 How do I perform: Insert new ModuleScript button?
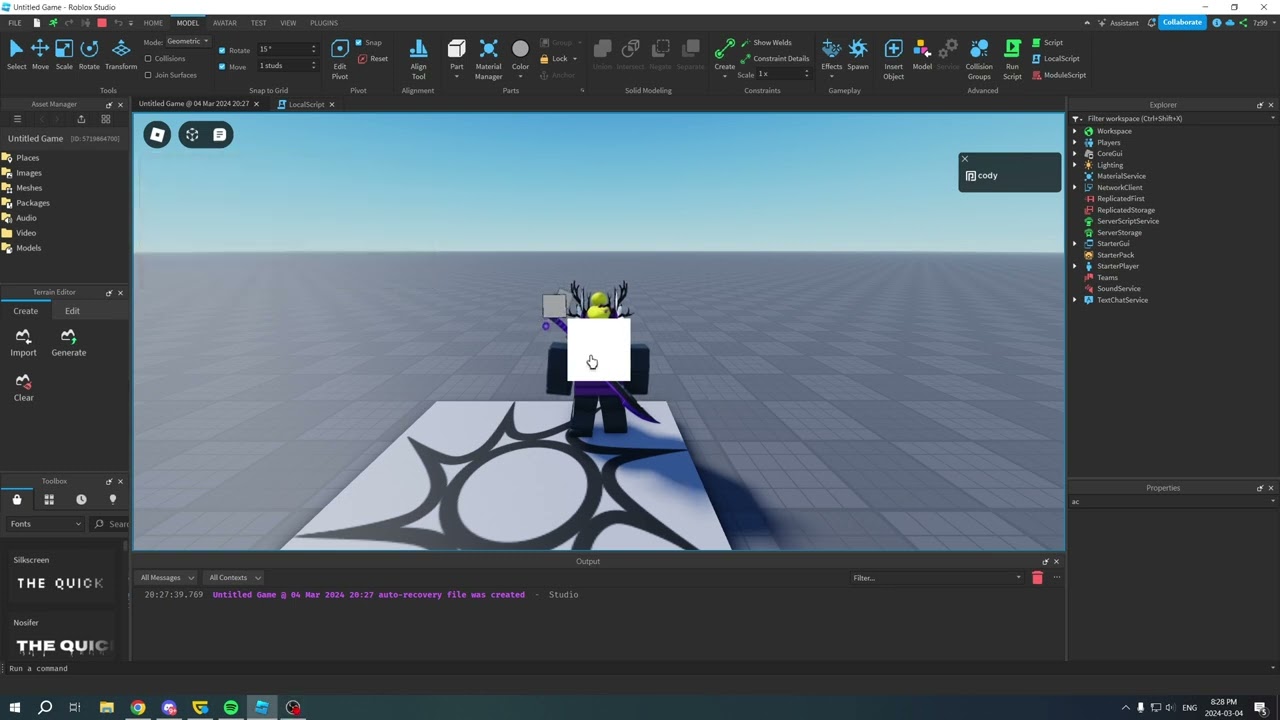click(x=1058, y=74)
